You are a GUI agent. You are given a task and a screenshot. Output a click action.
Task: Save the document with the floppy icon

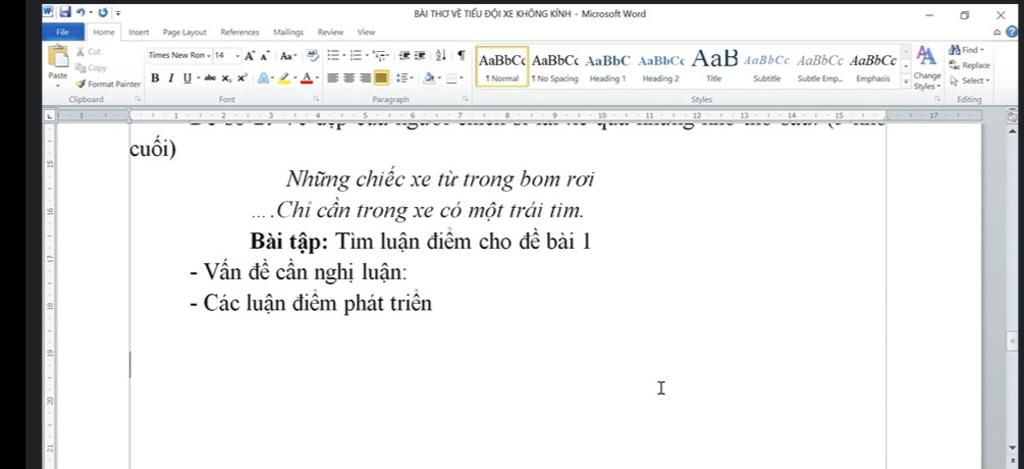[65, 12]
